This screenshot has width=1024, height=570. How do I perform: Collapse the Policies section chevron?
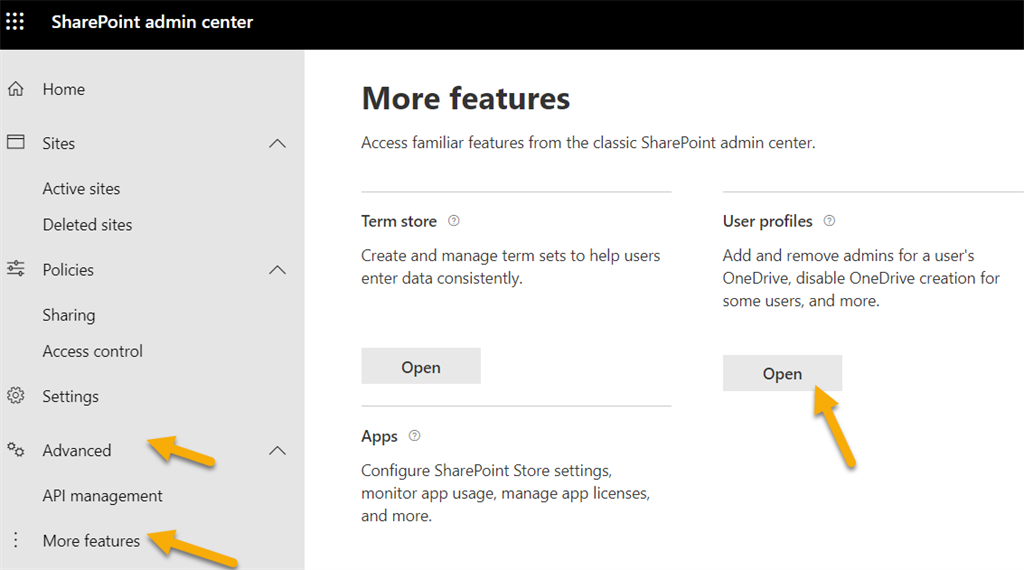(278, 270)
